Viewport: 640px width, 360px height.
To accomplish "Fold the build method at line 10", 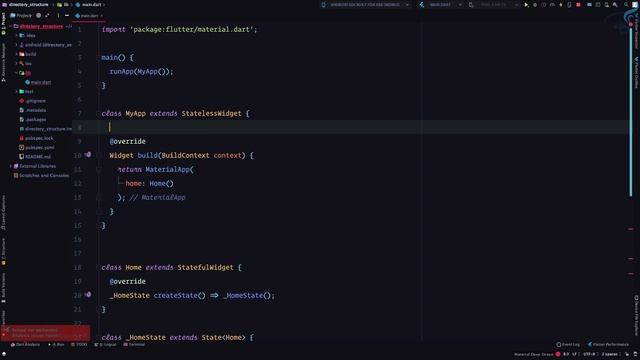I will [x=98, y=156].
